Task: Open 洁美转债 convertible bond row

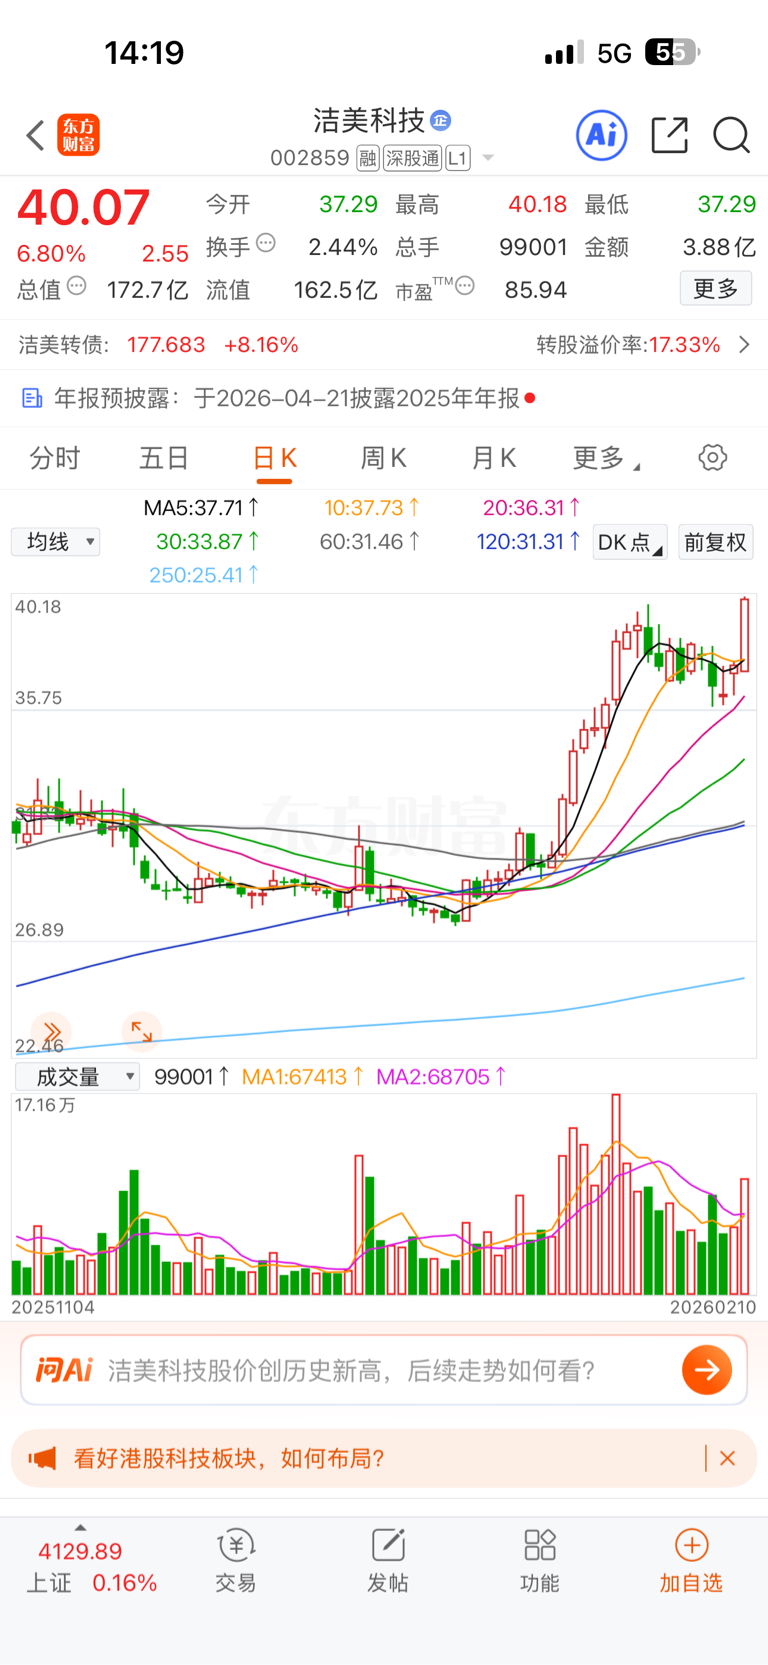Action: (x=384, y=345)
